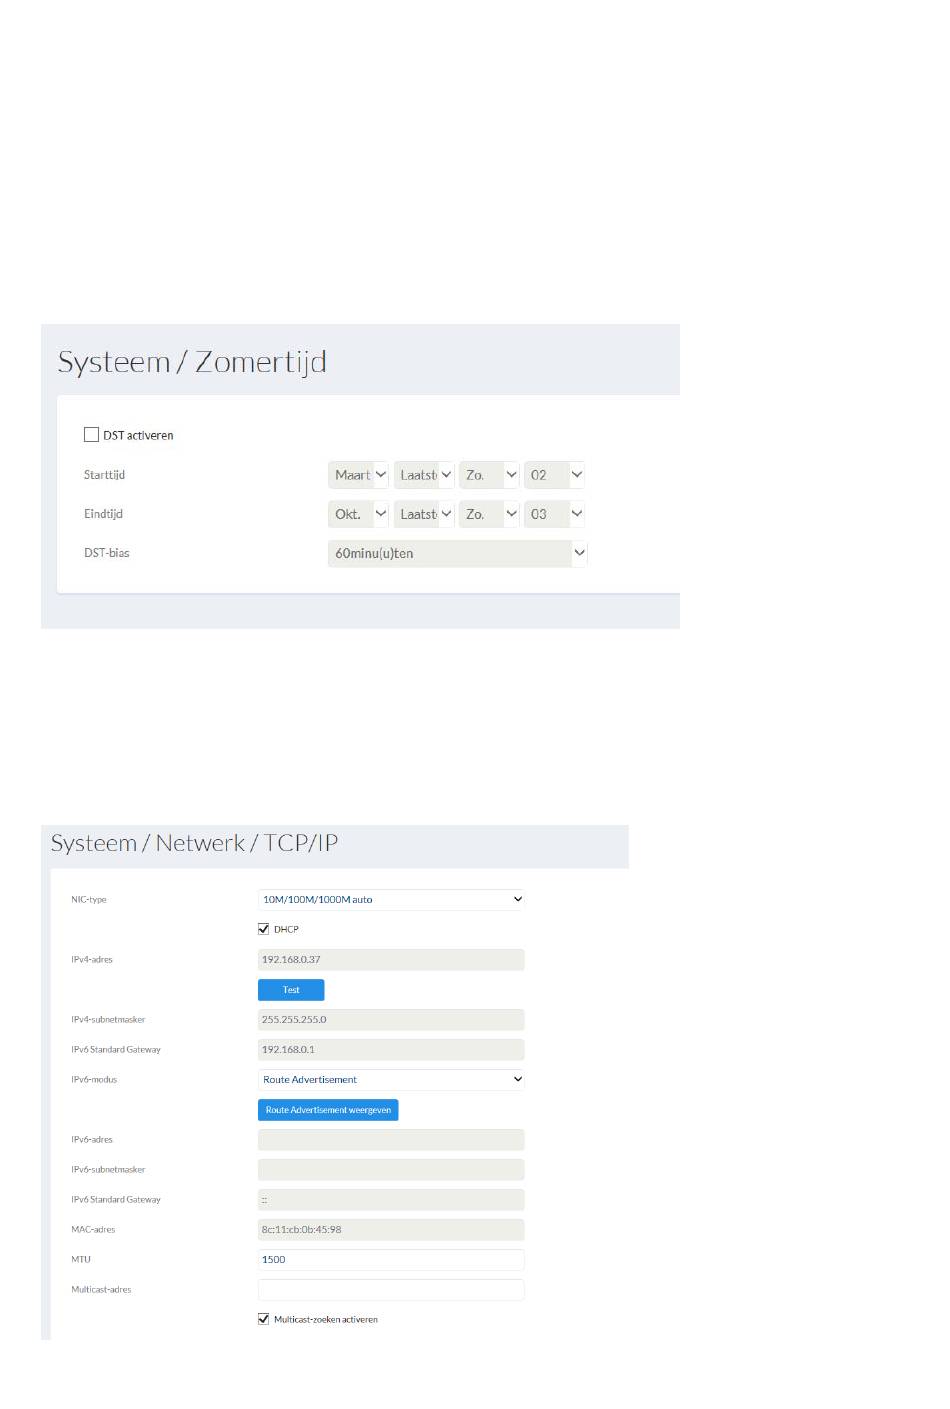Open the Eindtijd week dropdown showing Laatste
The width and height of the screenshot is (950, 1409).
tap(424, 514)
